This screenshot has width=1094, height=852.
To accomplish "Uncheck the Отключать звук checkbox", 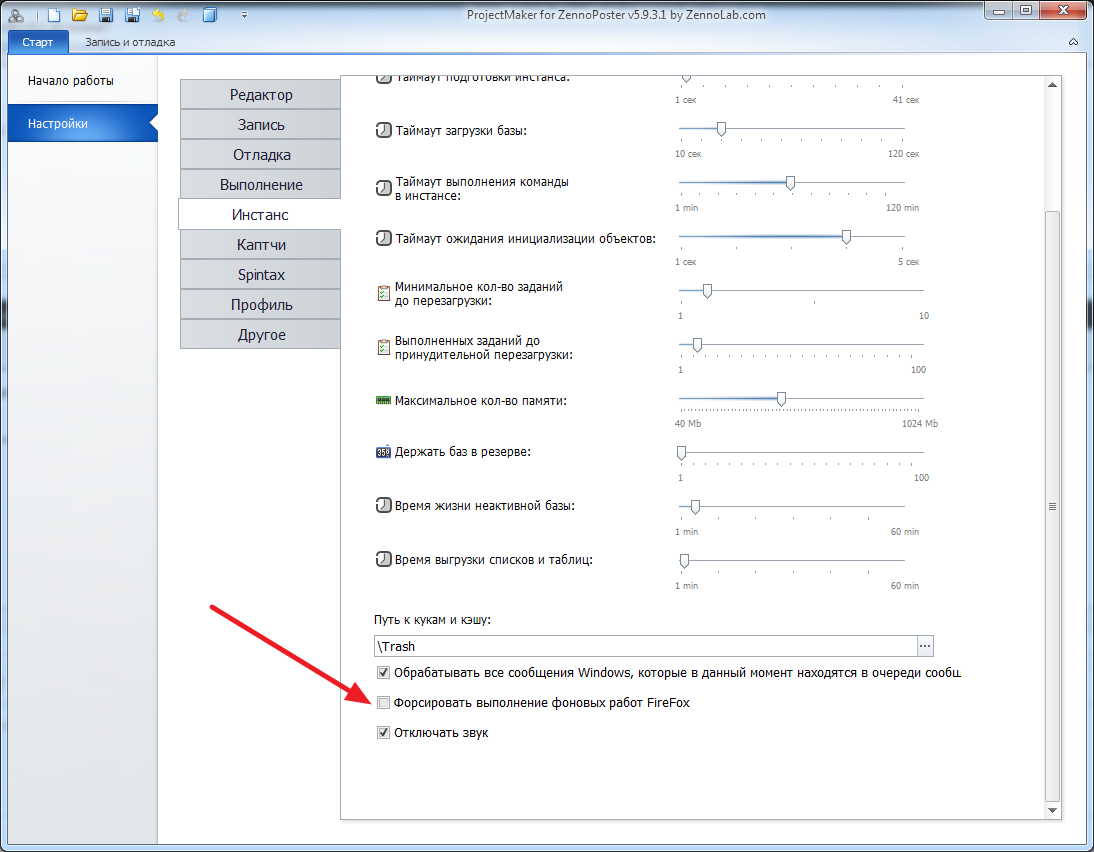I will (x=383, y=733).
